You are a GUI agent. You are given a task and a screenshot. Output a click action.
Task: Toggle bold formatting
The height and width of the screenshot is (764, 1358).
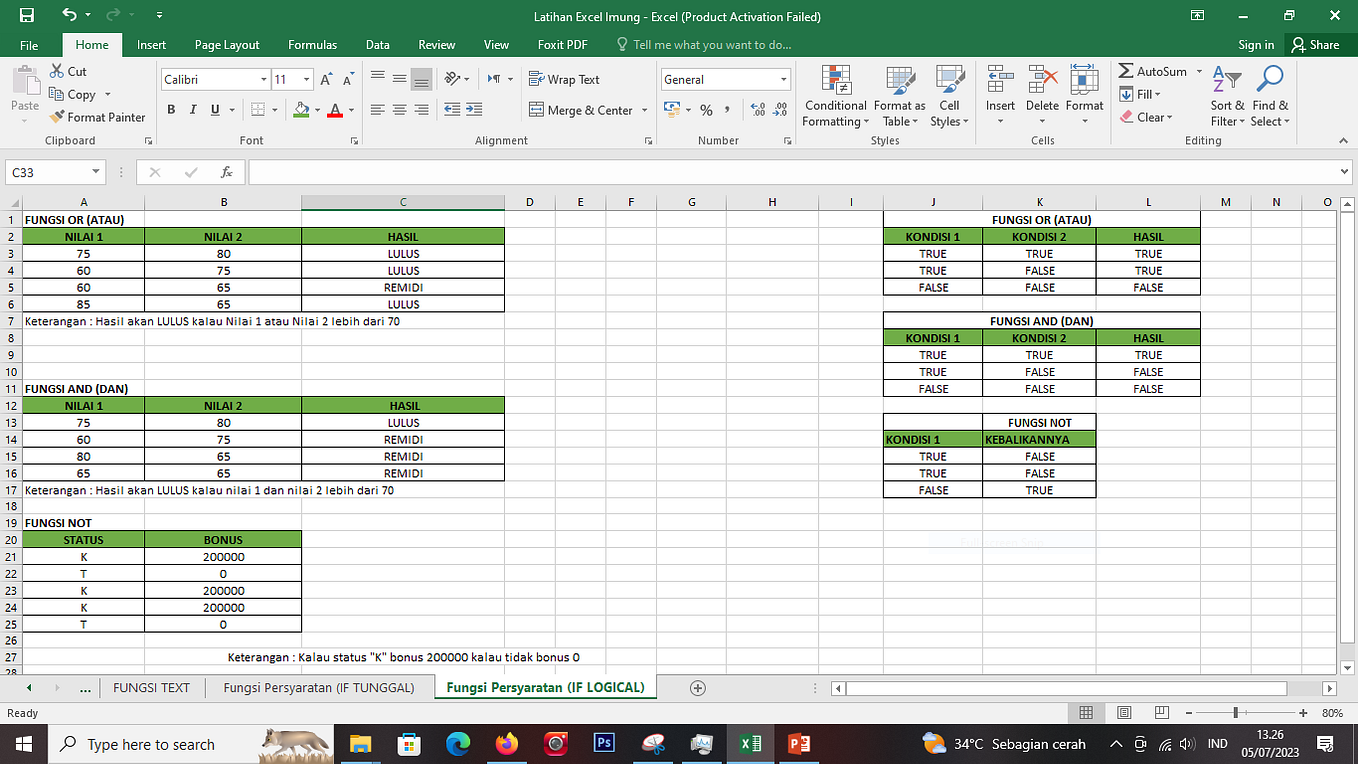pyautogui.click(x=170, y=110)
